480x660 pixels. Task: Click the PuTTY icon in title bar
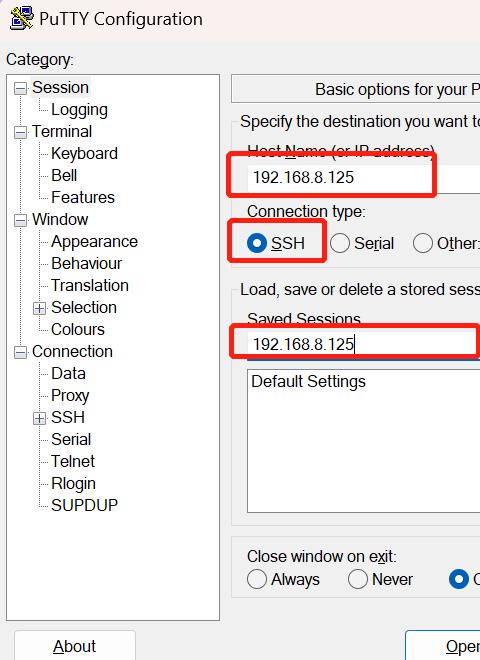coord(21,19)
